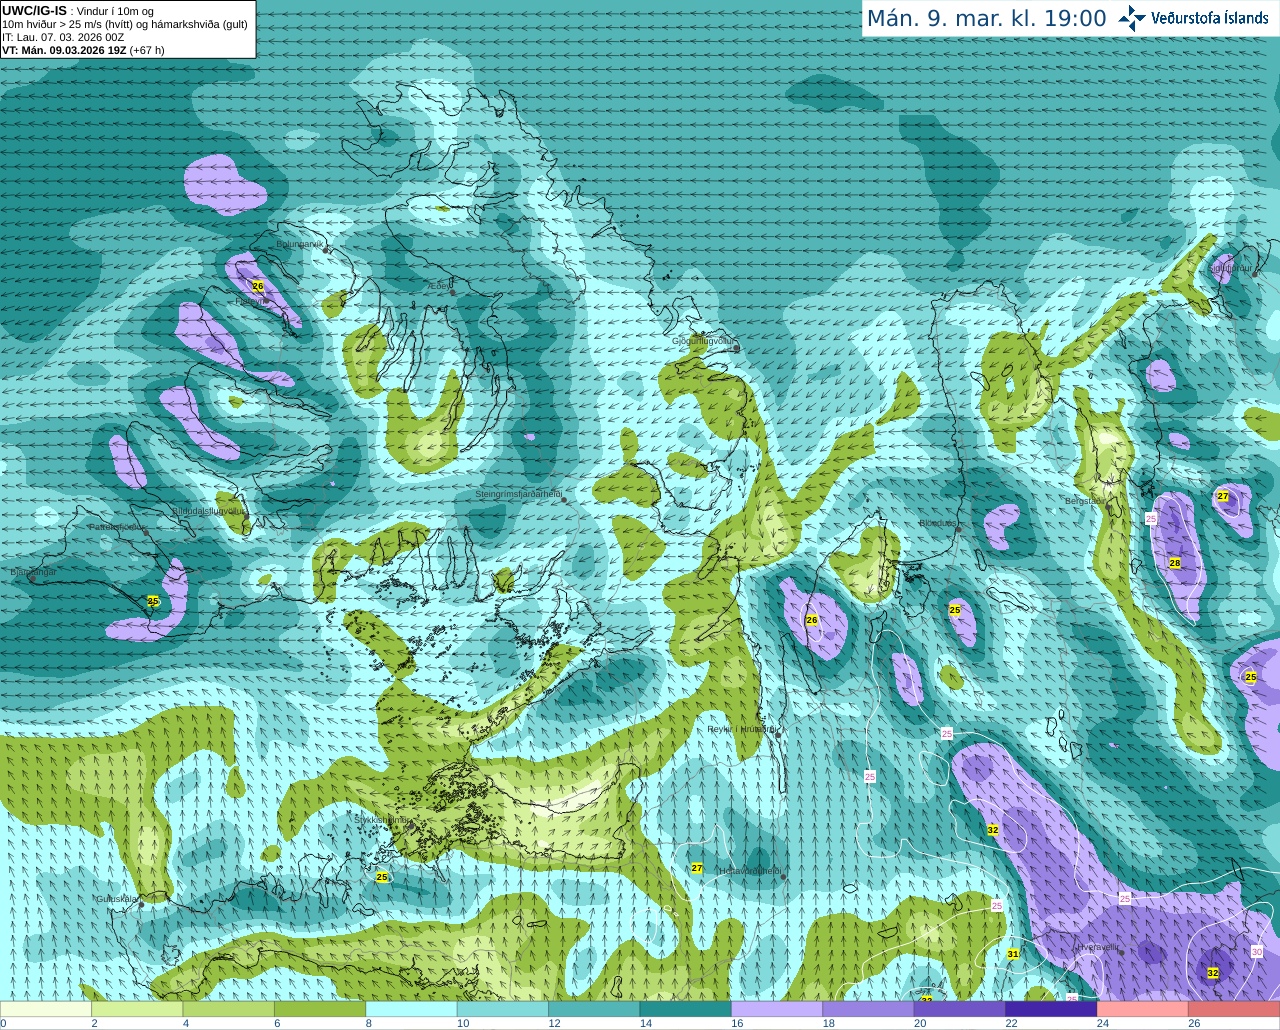Select the Blönduós station label
Viewport: 1280px width, 1030px height.
[x=938, y=523]
